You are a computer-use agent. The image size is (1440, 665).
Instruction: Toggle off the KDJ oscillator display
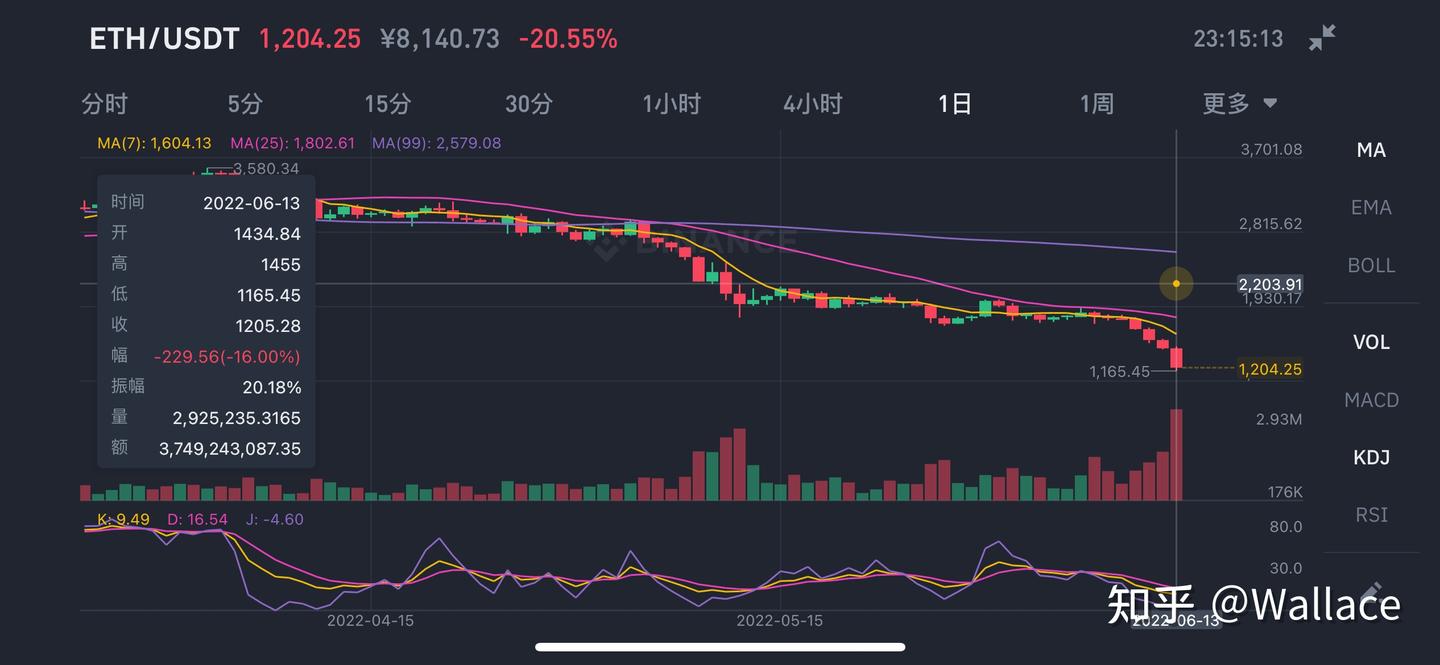pyautogui.click(x=1371, y=457)
